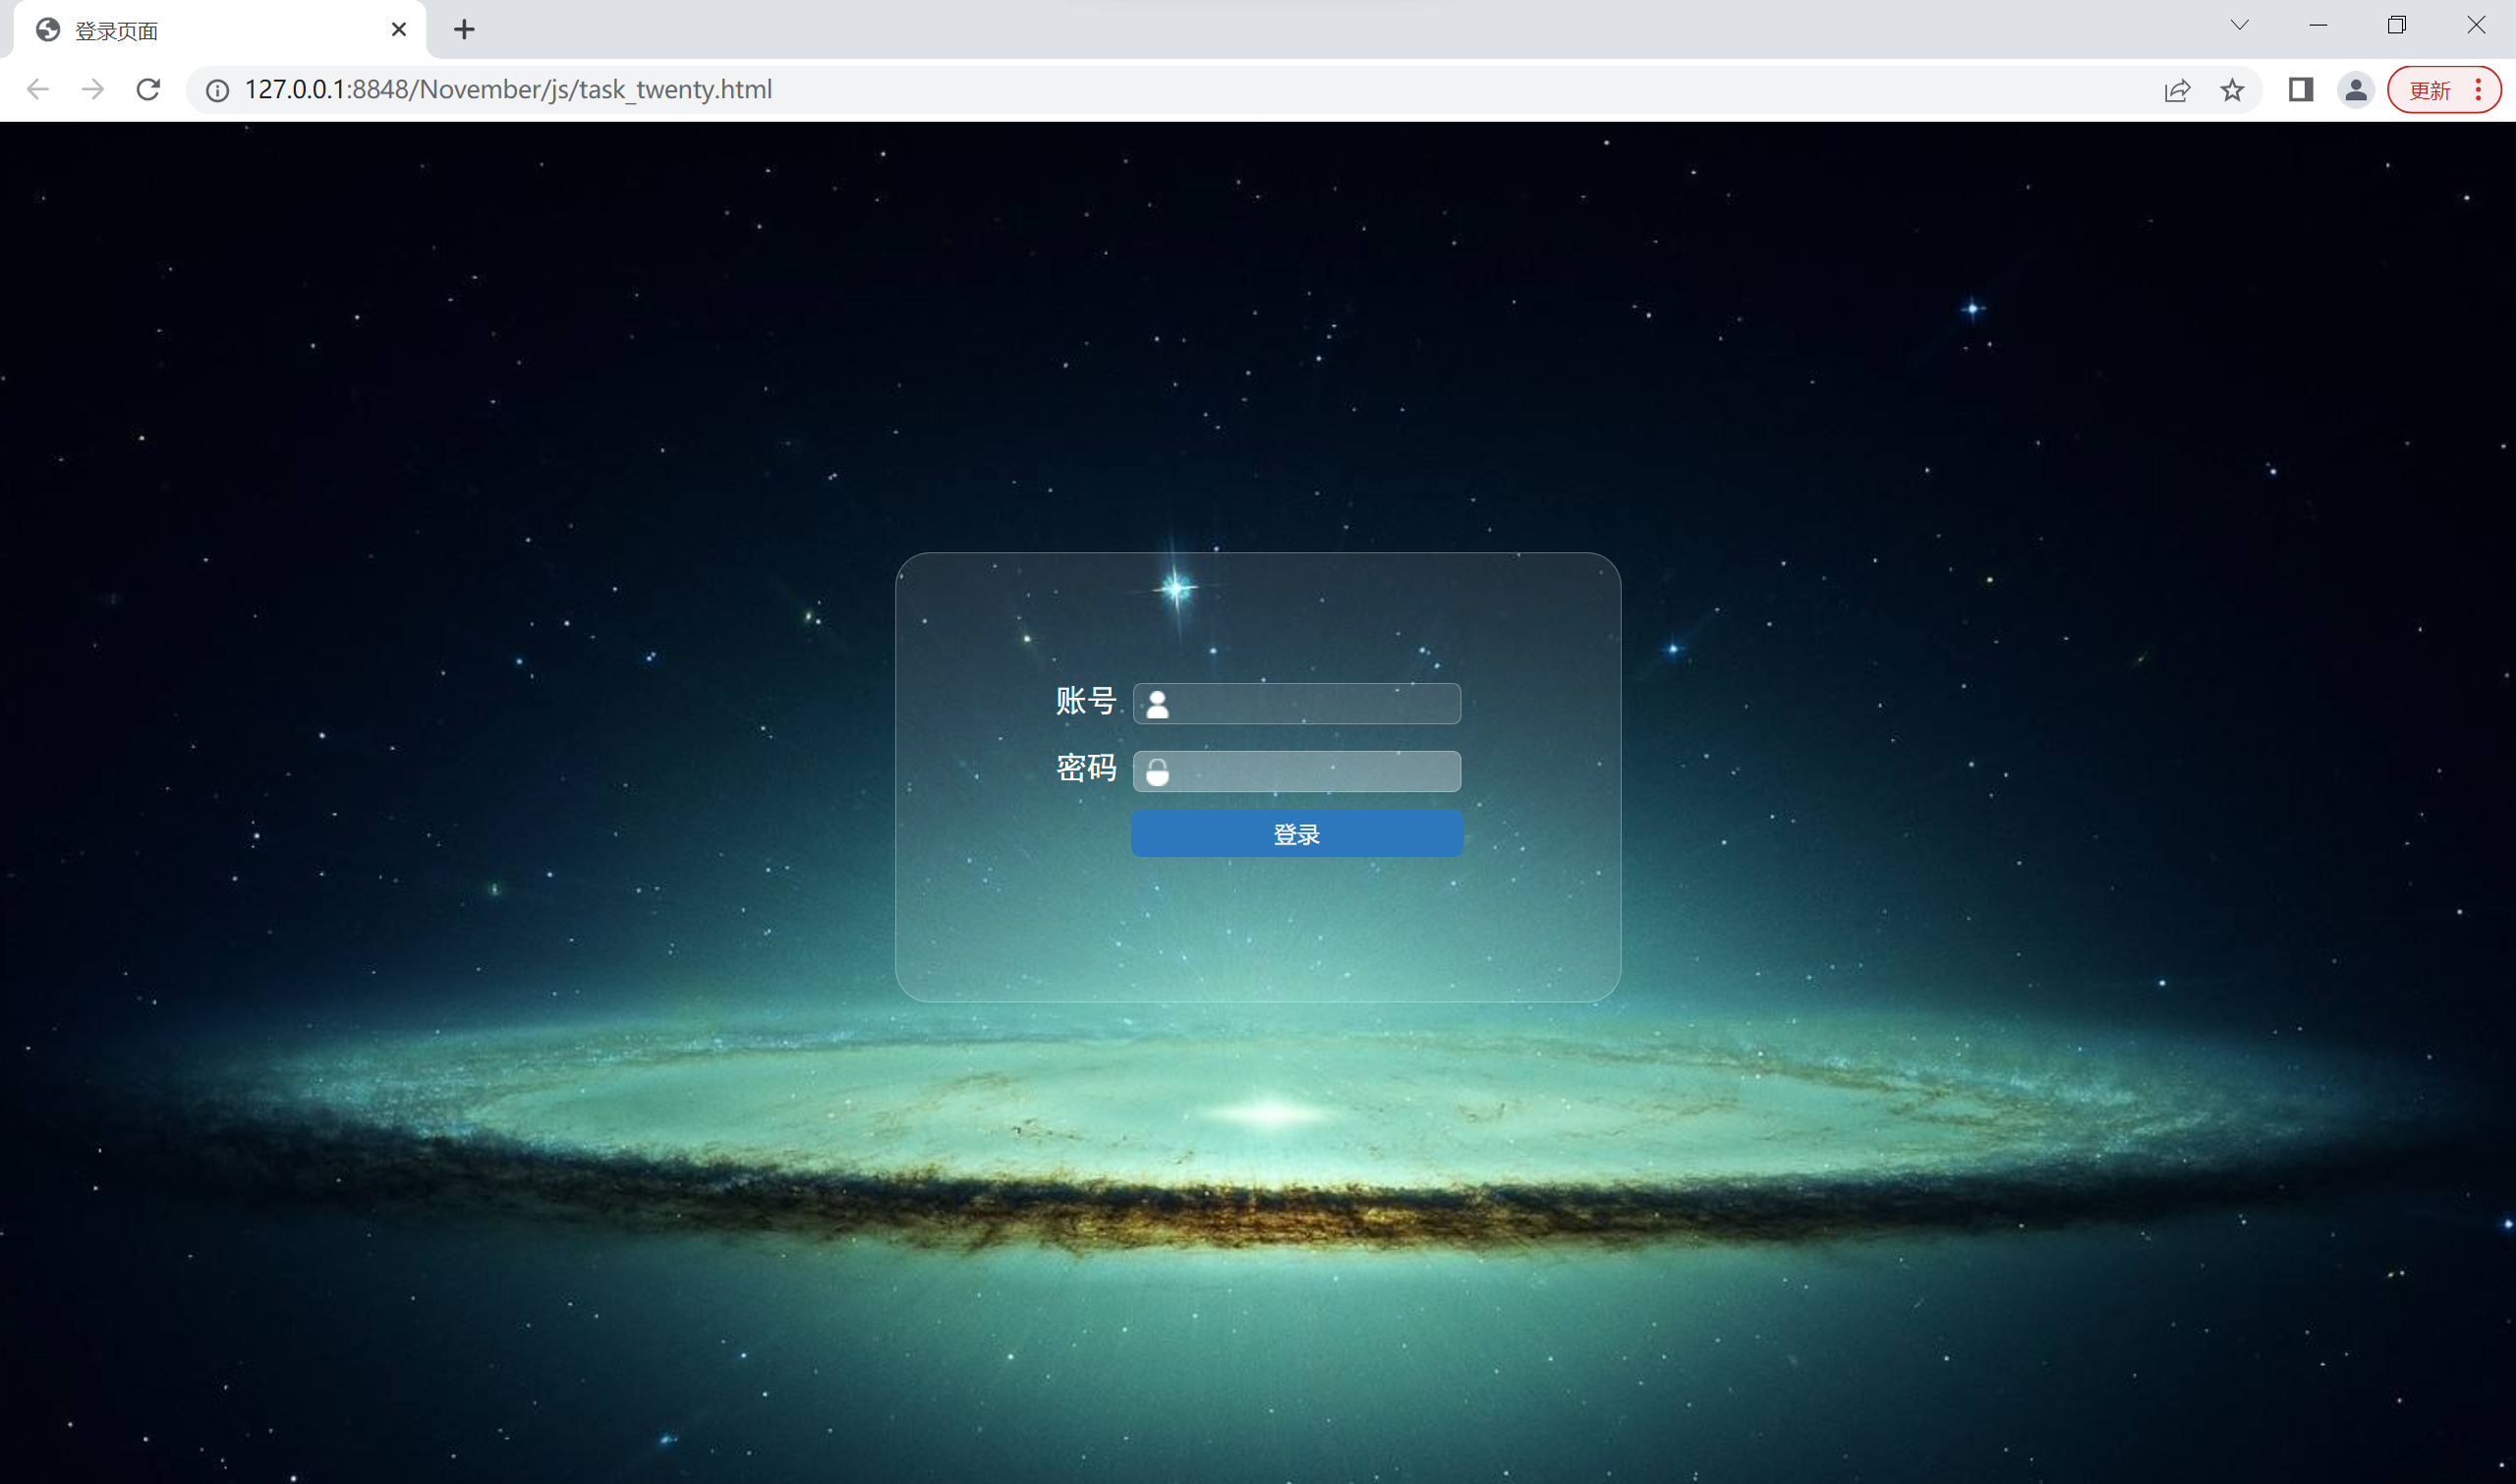The image size is (2516, 1484).
Task: Minimize the browser window
Action: pos(2318,25)
